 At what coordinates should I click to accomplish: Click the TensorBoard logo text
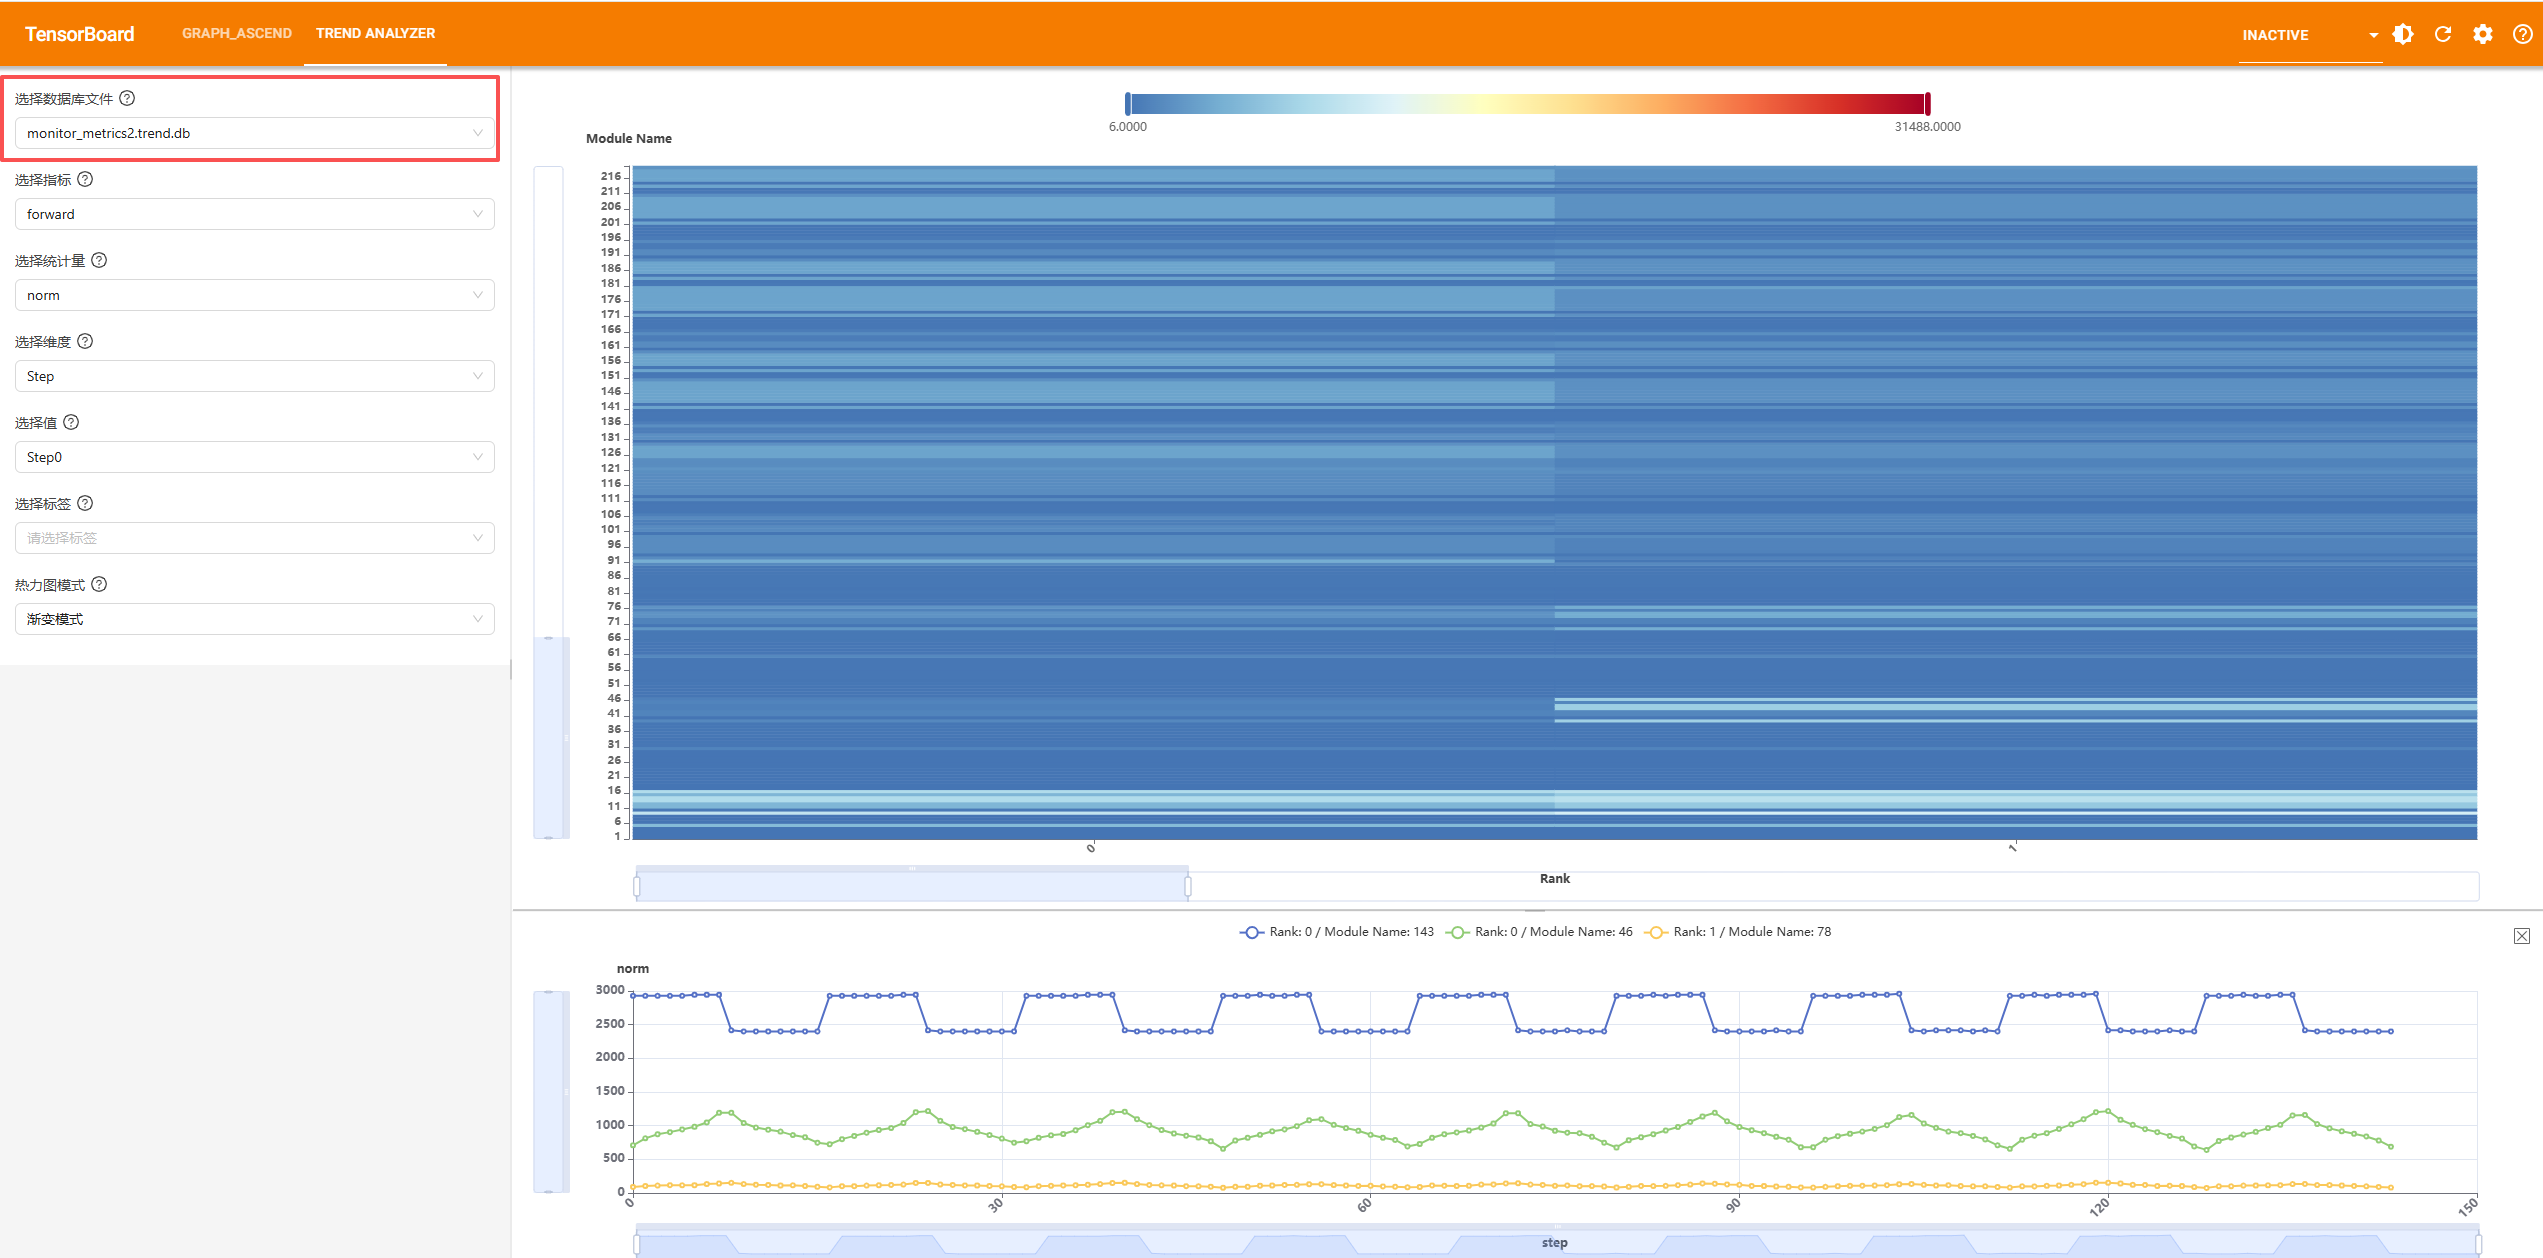(x=80, y=34)
